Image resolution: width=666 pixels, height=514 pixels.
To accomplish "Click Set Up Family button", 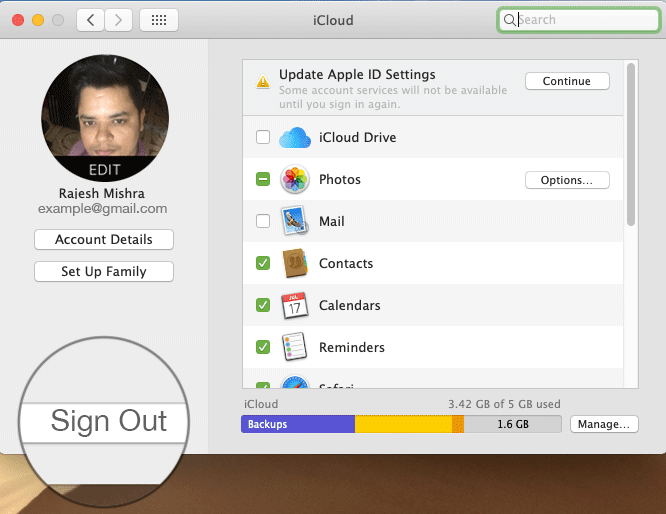I will (104, 271).
